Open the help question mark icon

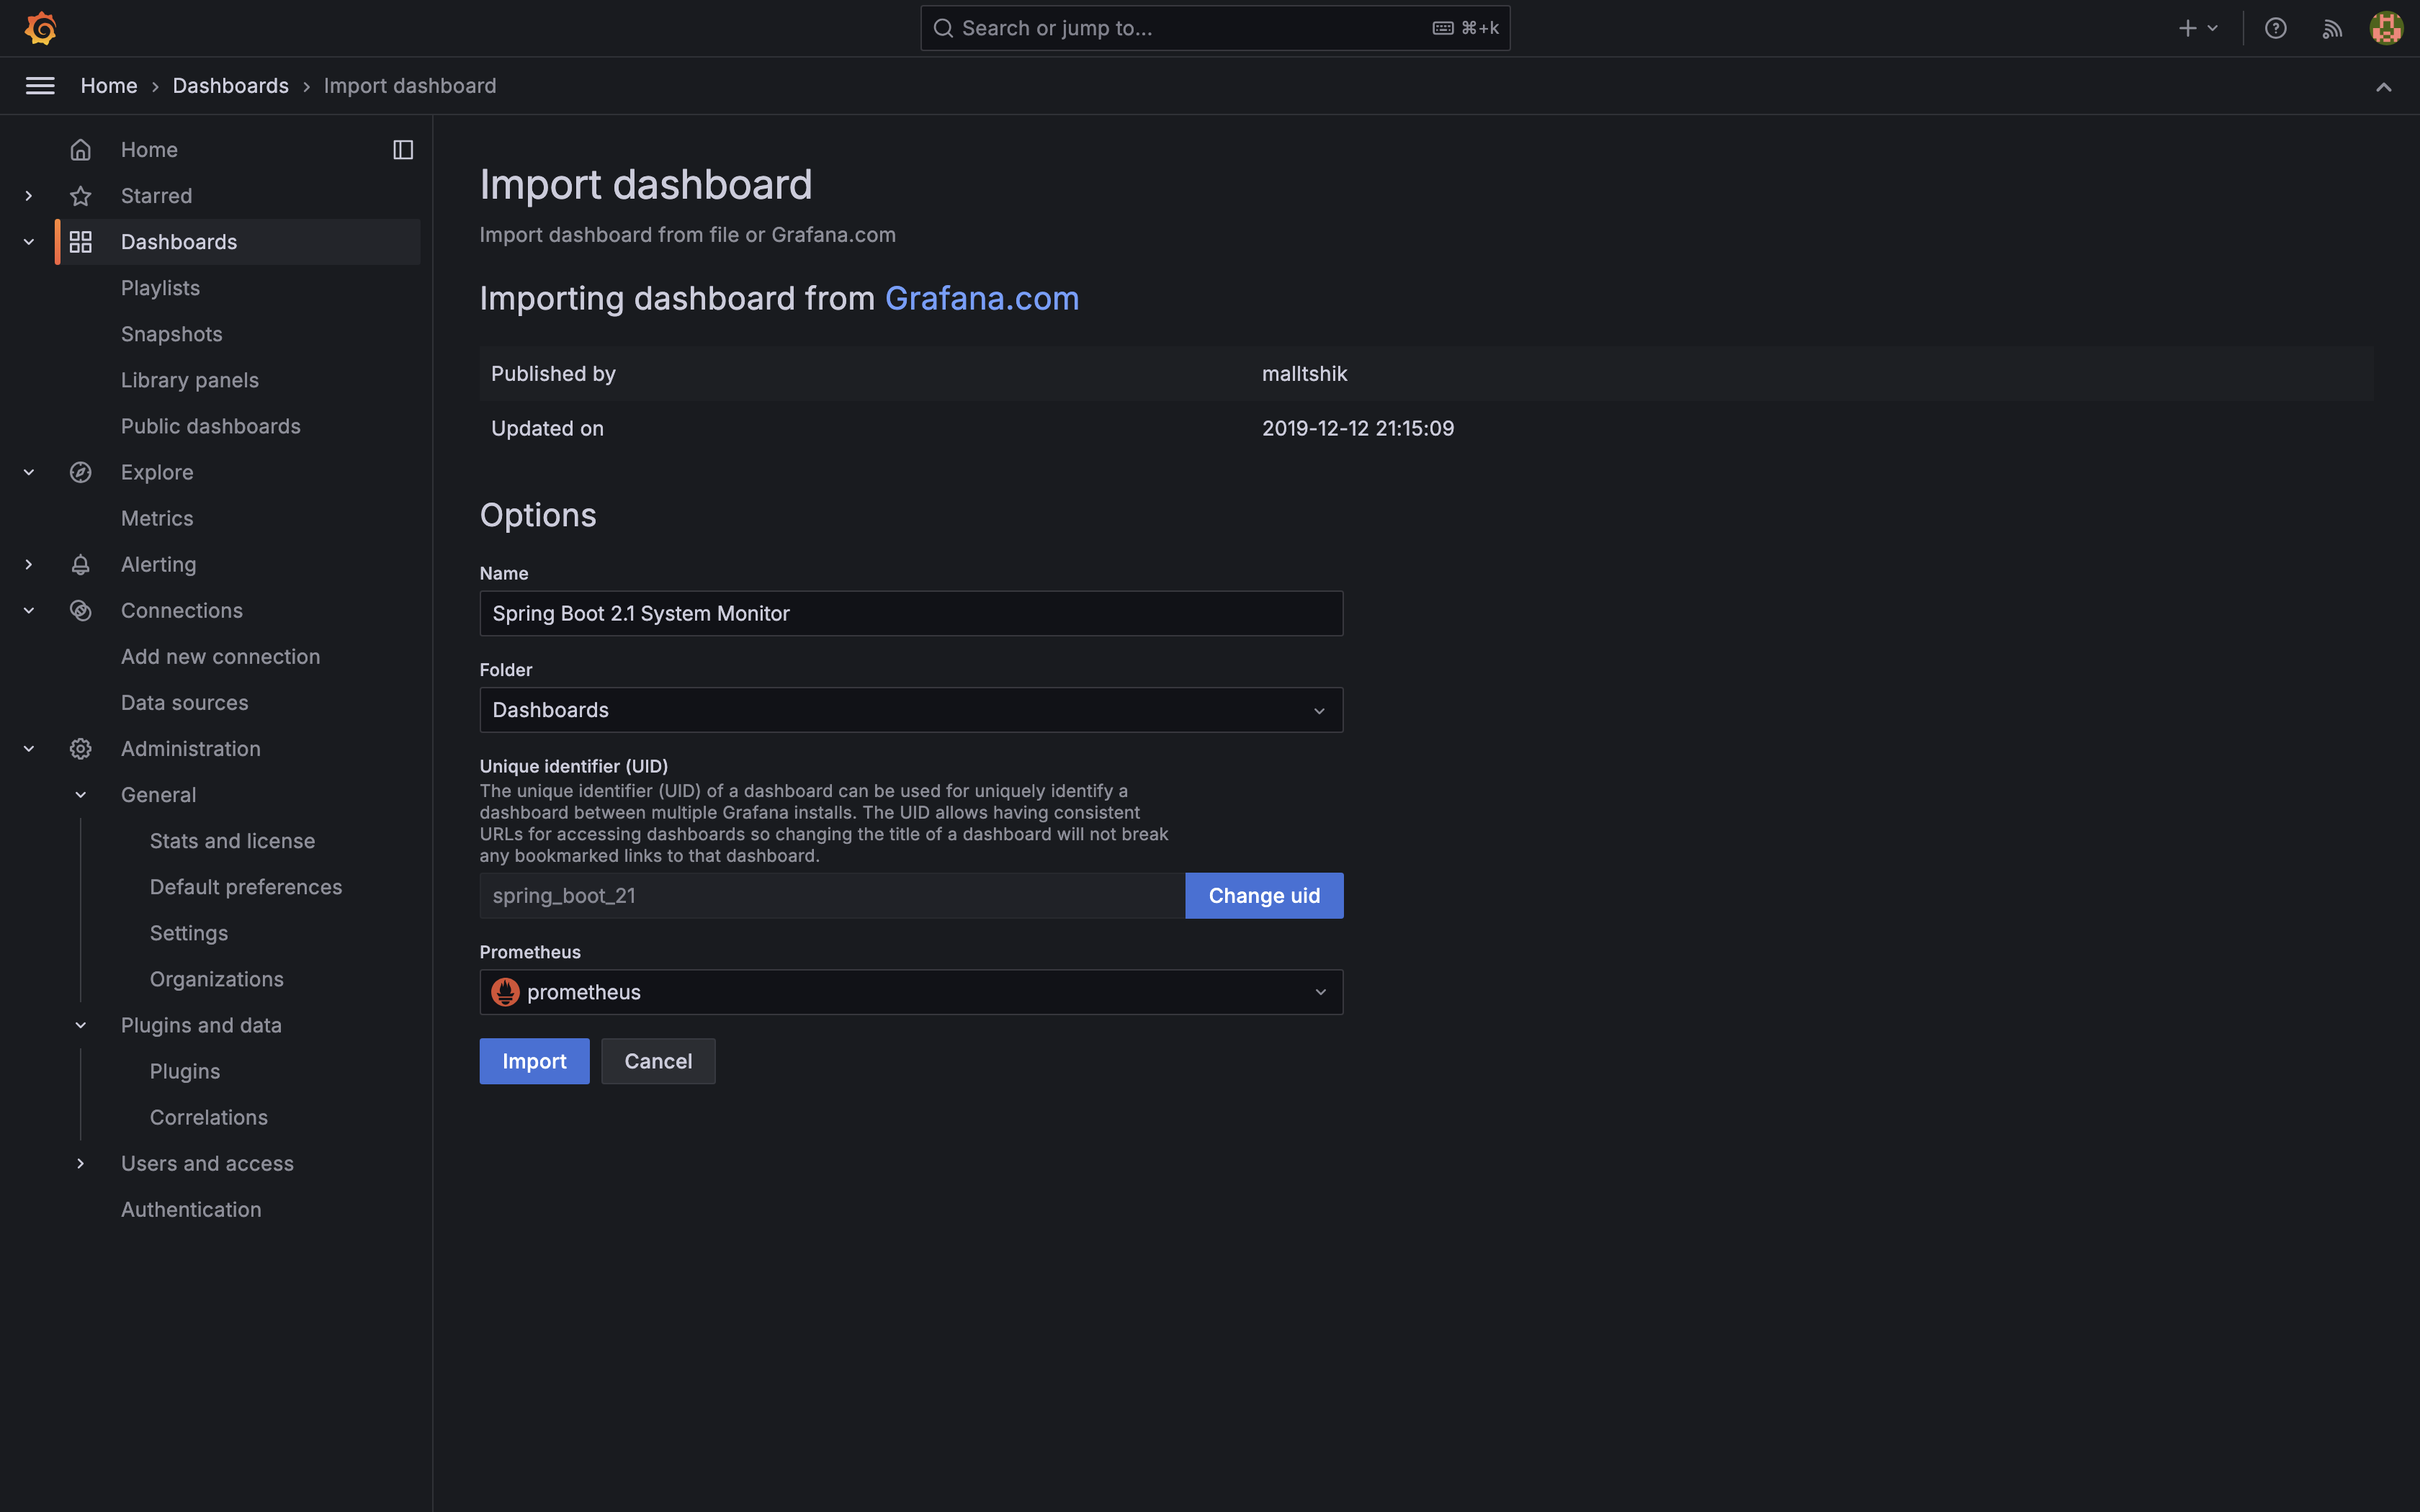[2275, 28]
